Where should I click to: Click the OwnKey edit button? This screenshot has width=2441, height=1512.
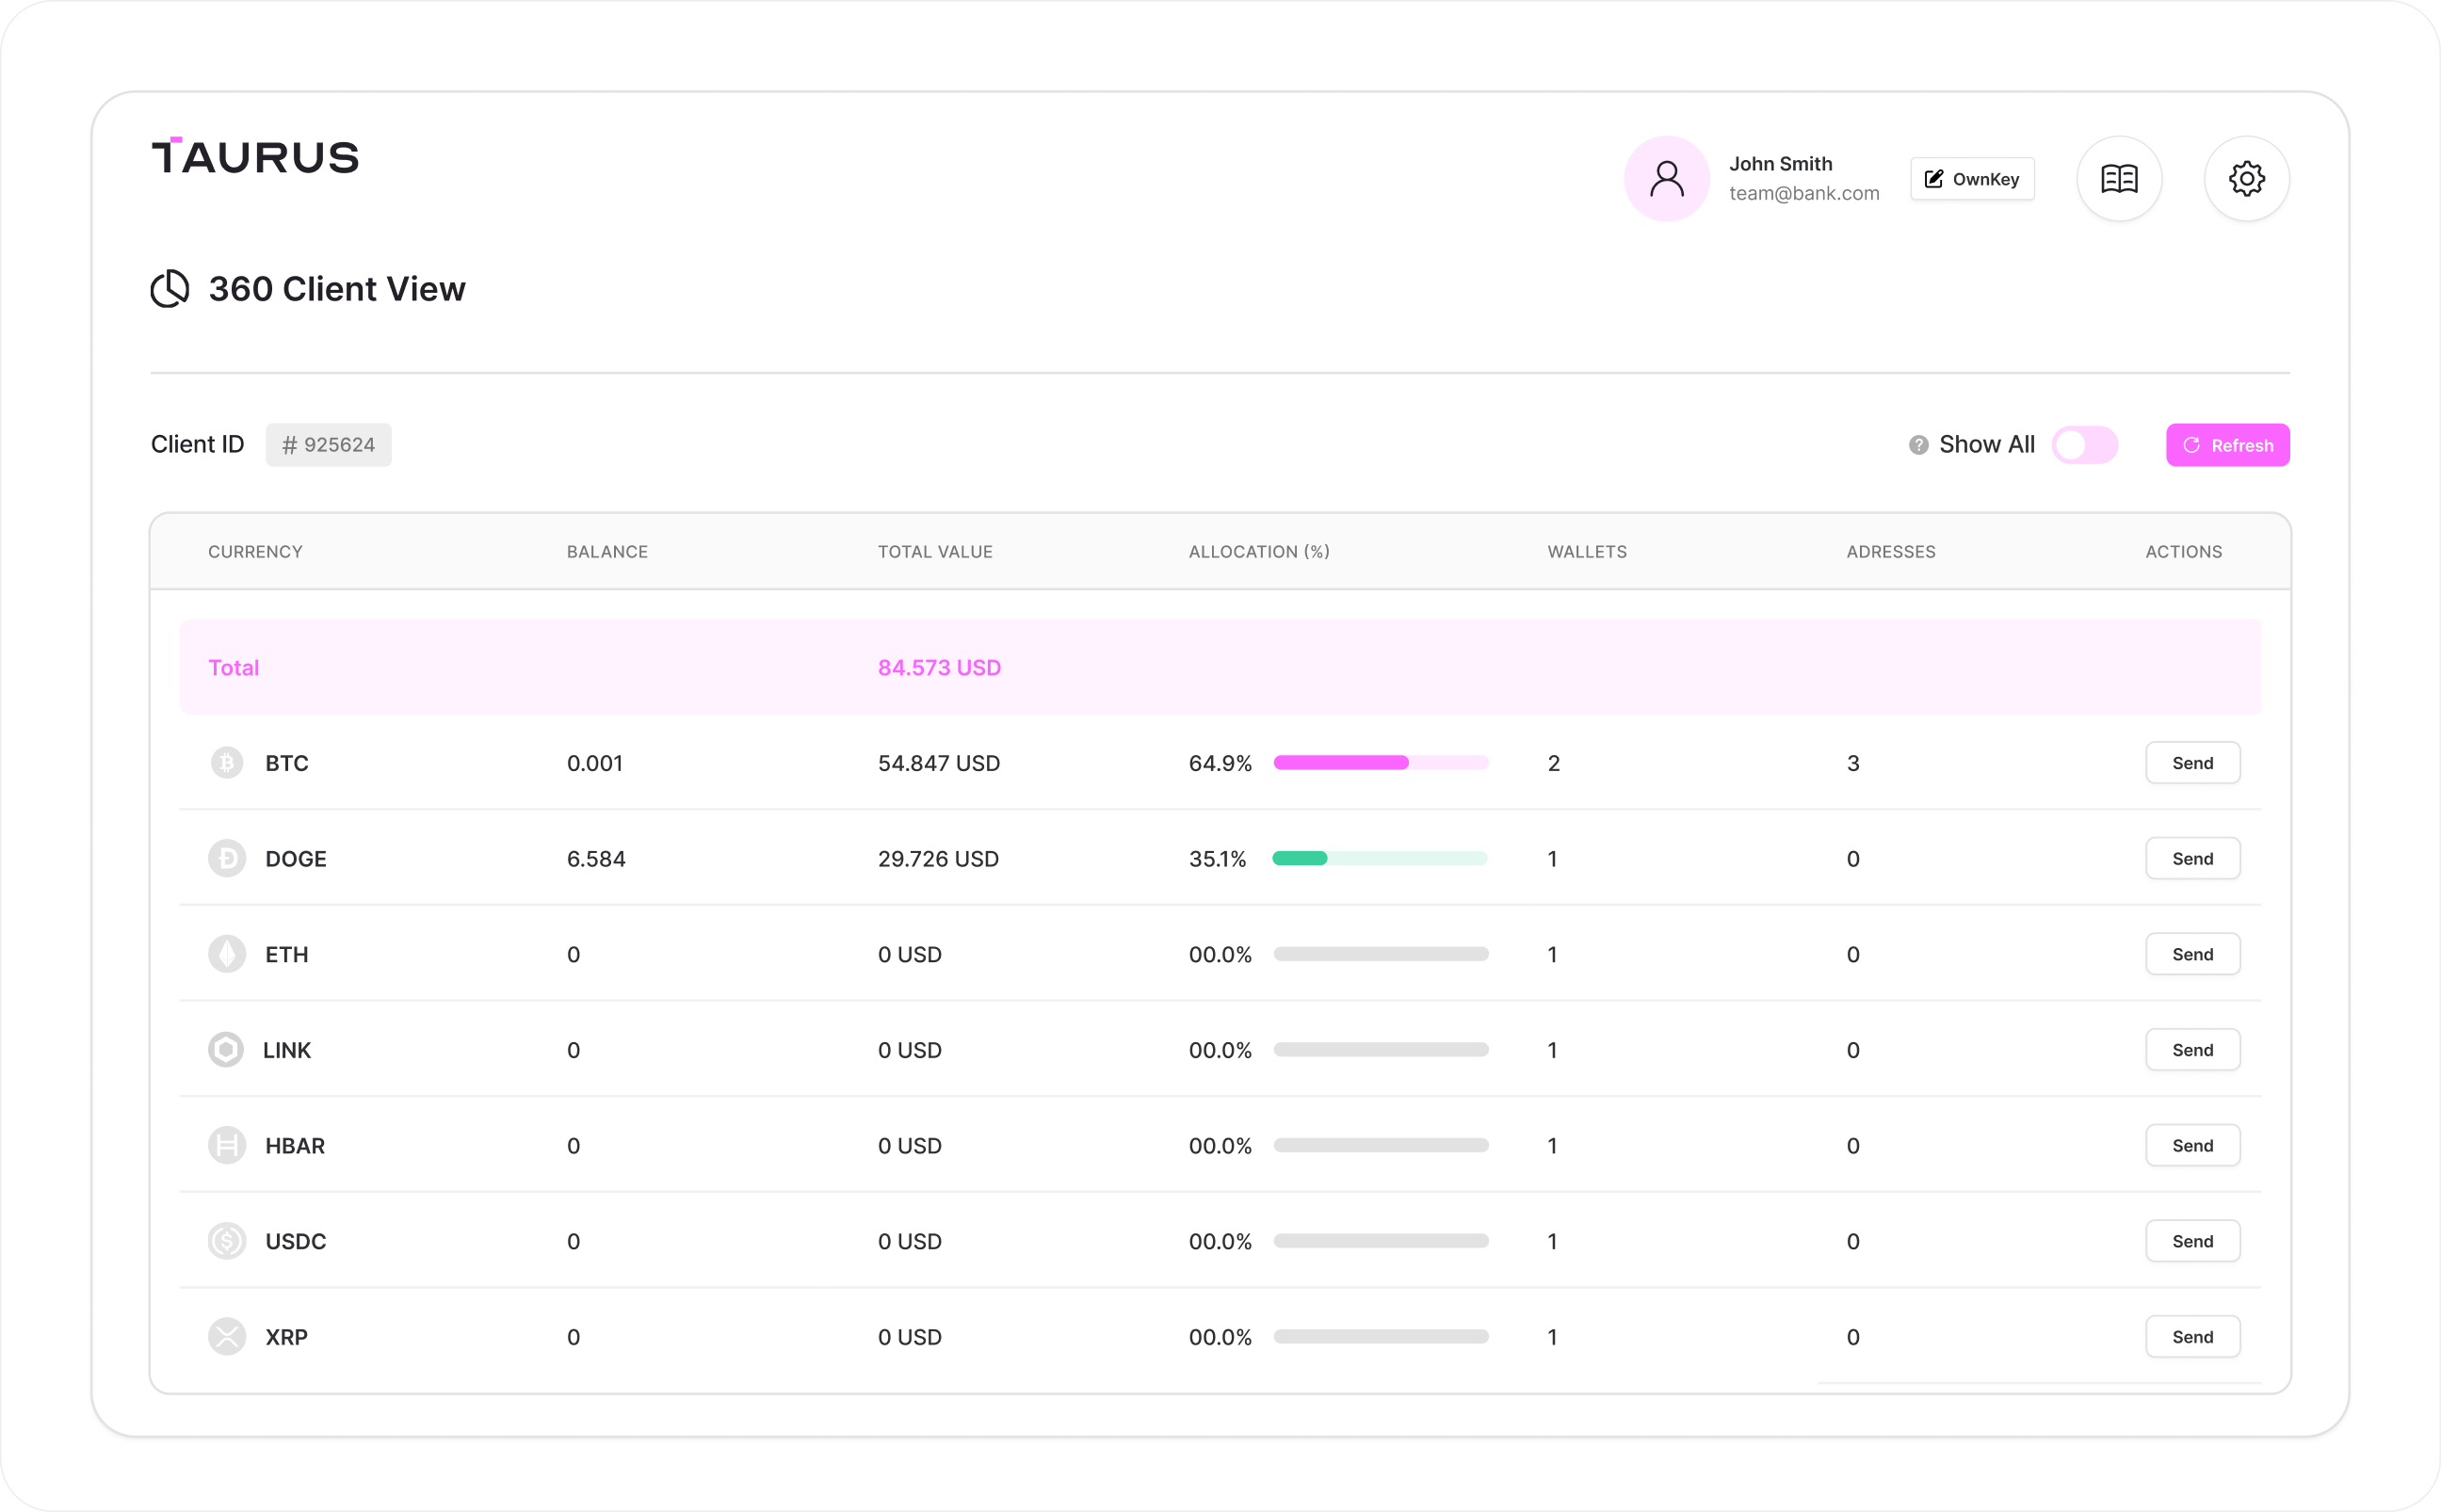coord(1971,179)
